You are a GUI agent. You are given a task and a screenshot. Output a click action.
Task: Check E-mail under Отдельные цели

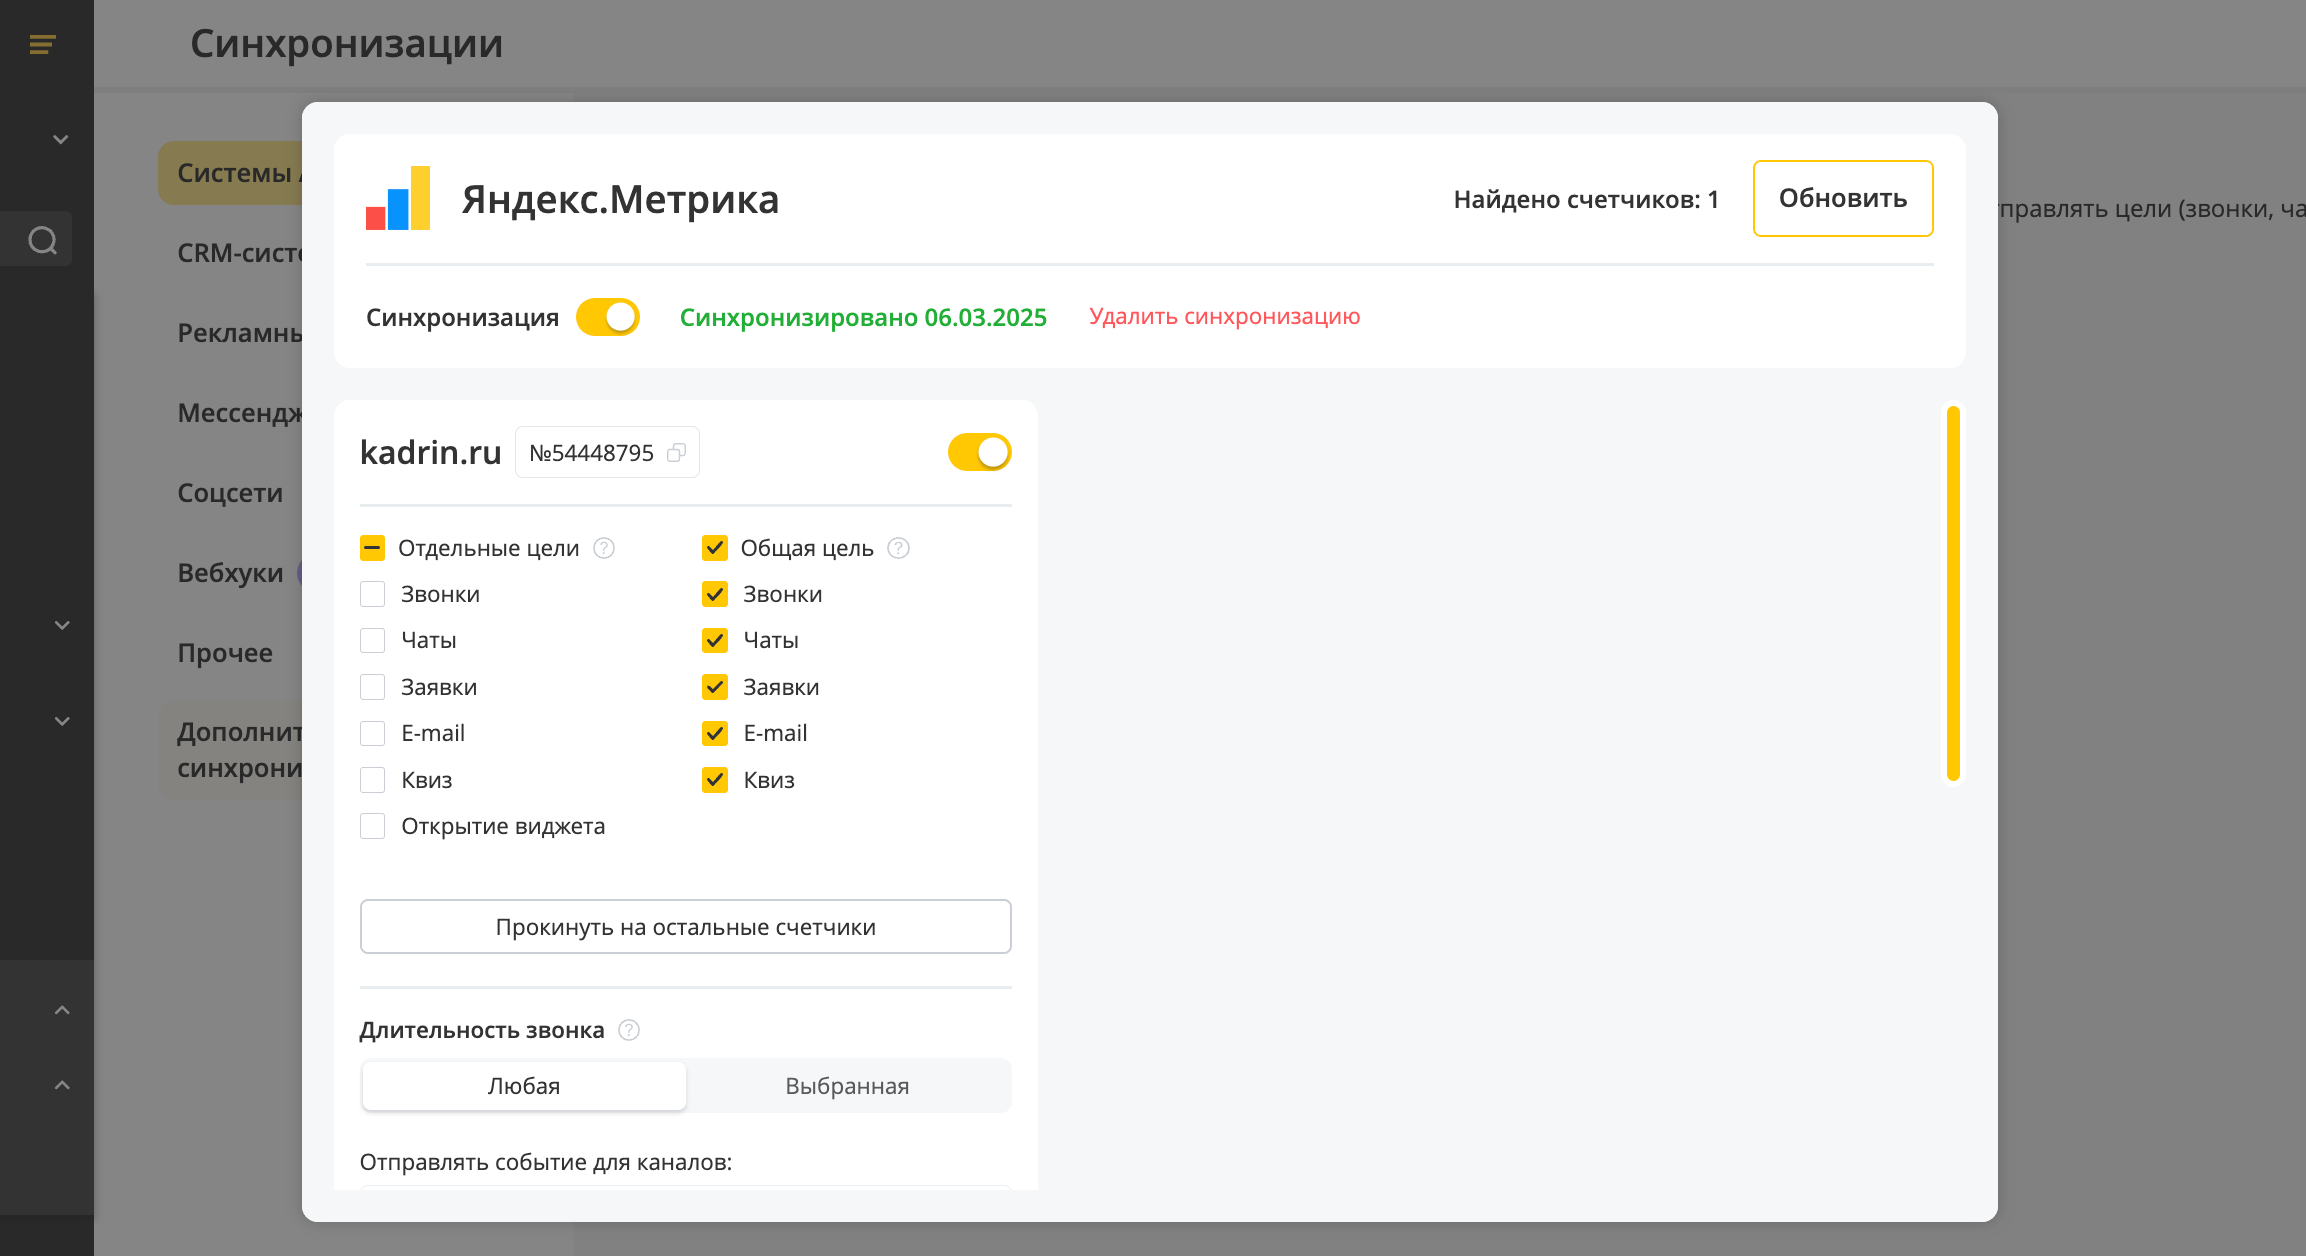point(372,733)
